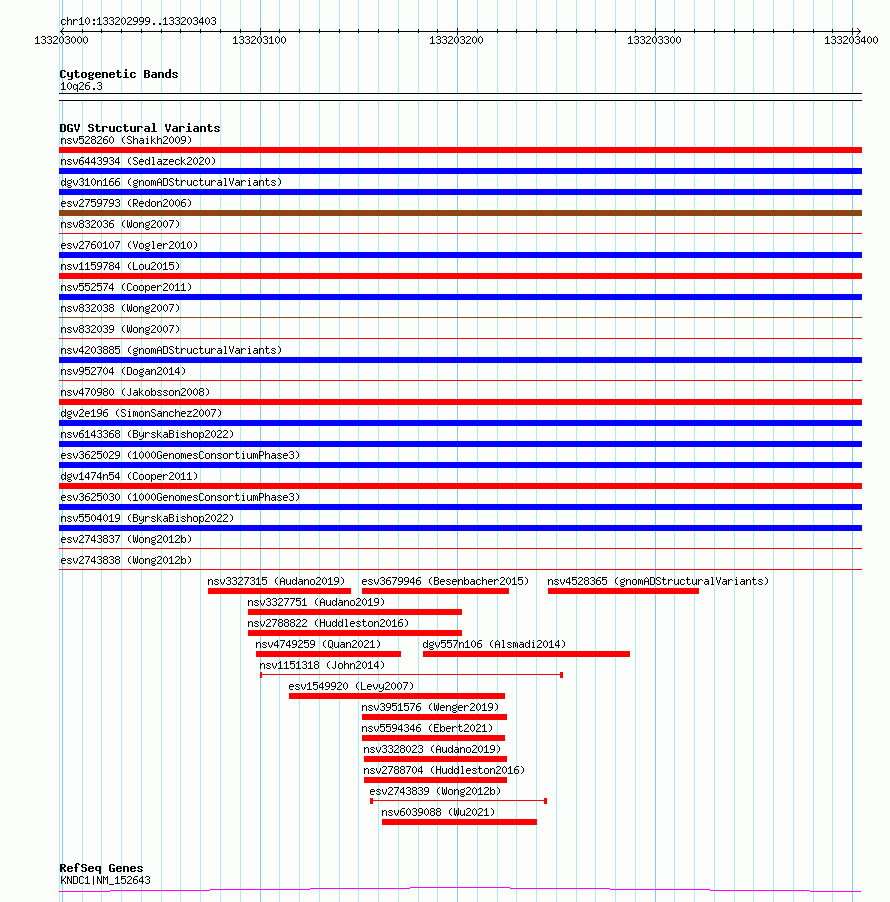The width and height of the screenshot is (890, 902).
Task: Select red bar under nsv6039088 (Wu2021)
Action: tap(460, 822)
